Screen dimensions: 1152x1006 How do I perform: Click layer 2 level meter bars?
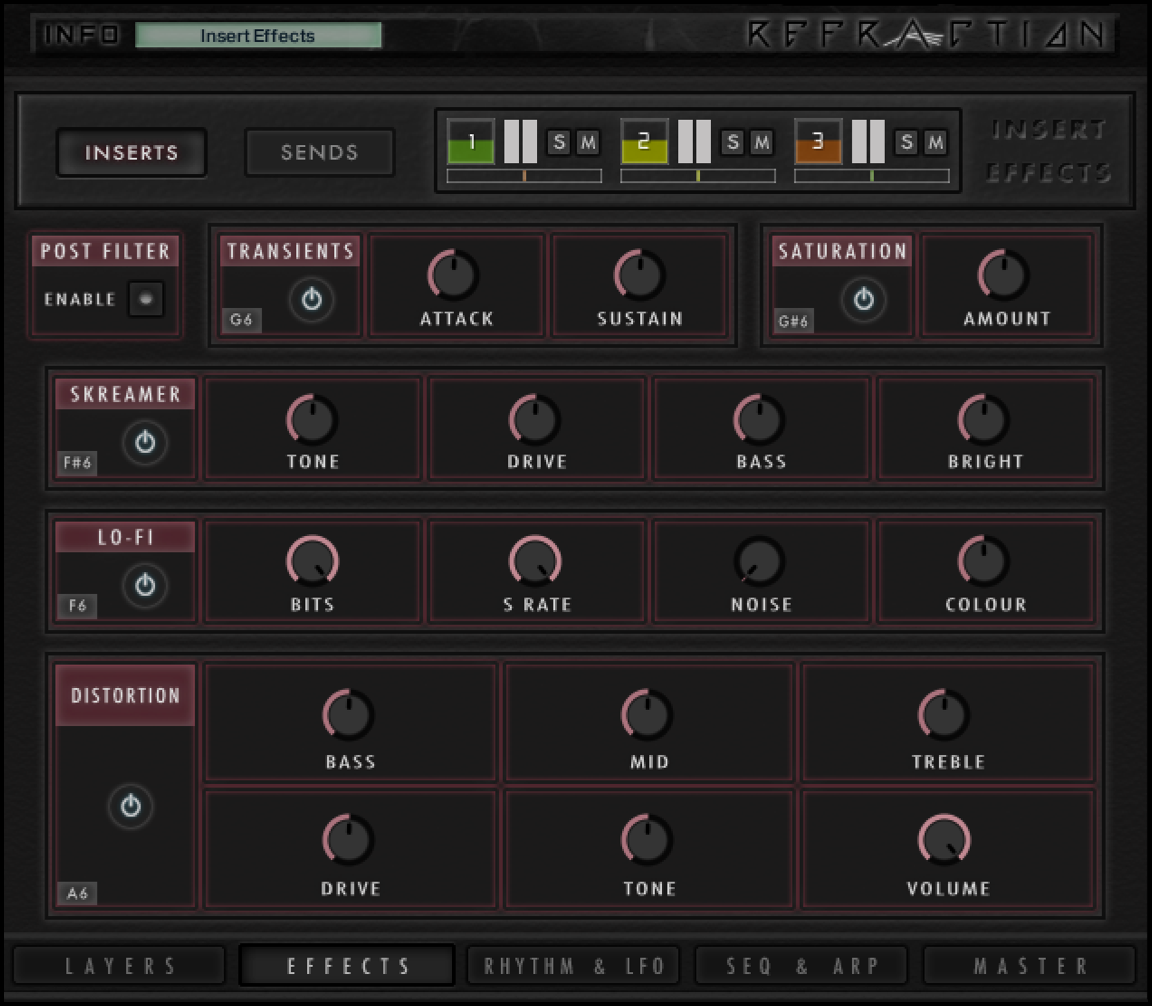(x=694, y=141)
